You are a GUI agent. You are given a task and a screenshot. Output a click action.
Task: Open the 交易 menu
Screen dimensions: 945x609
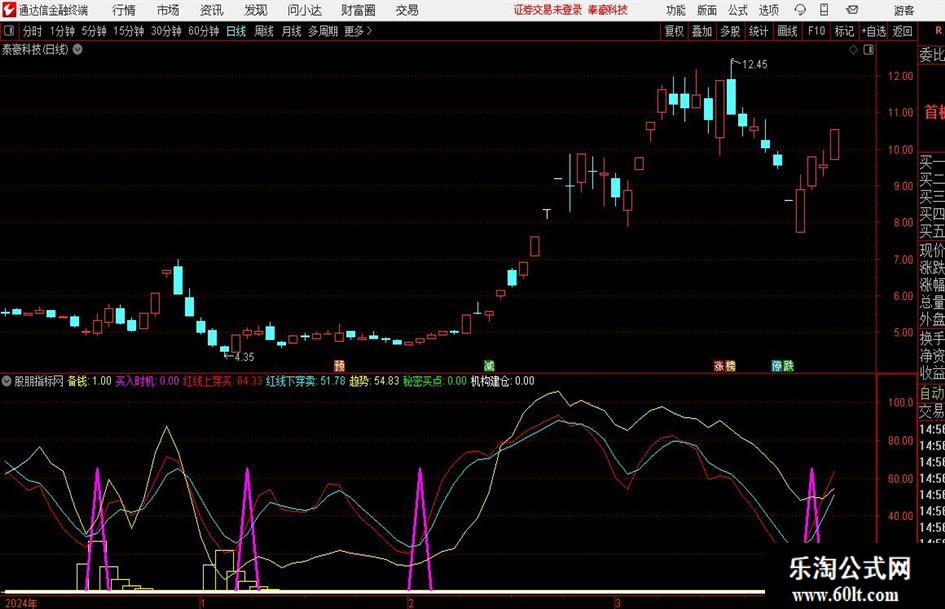tap(407, 10)
